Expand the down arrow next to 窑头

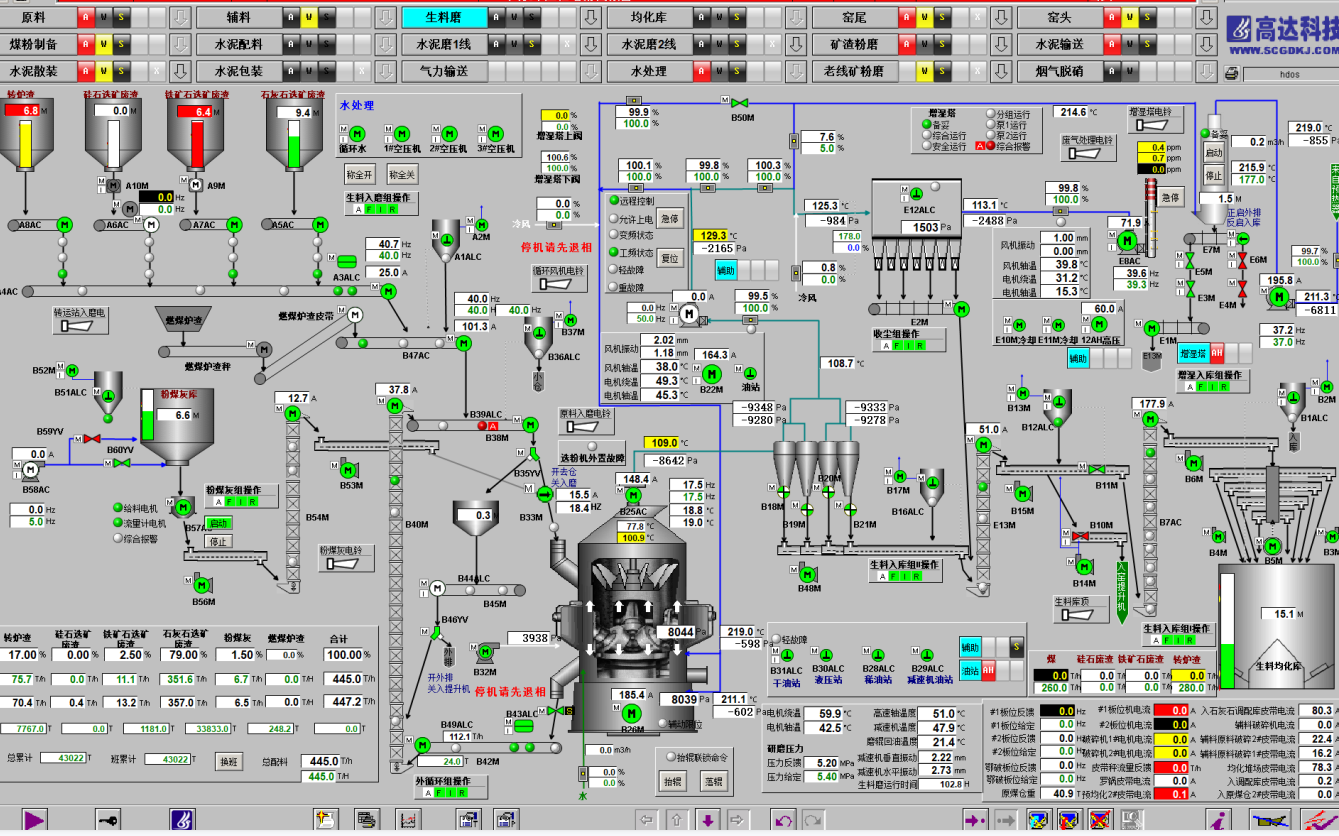point(1207,18)
